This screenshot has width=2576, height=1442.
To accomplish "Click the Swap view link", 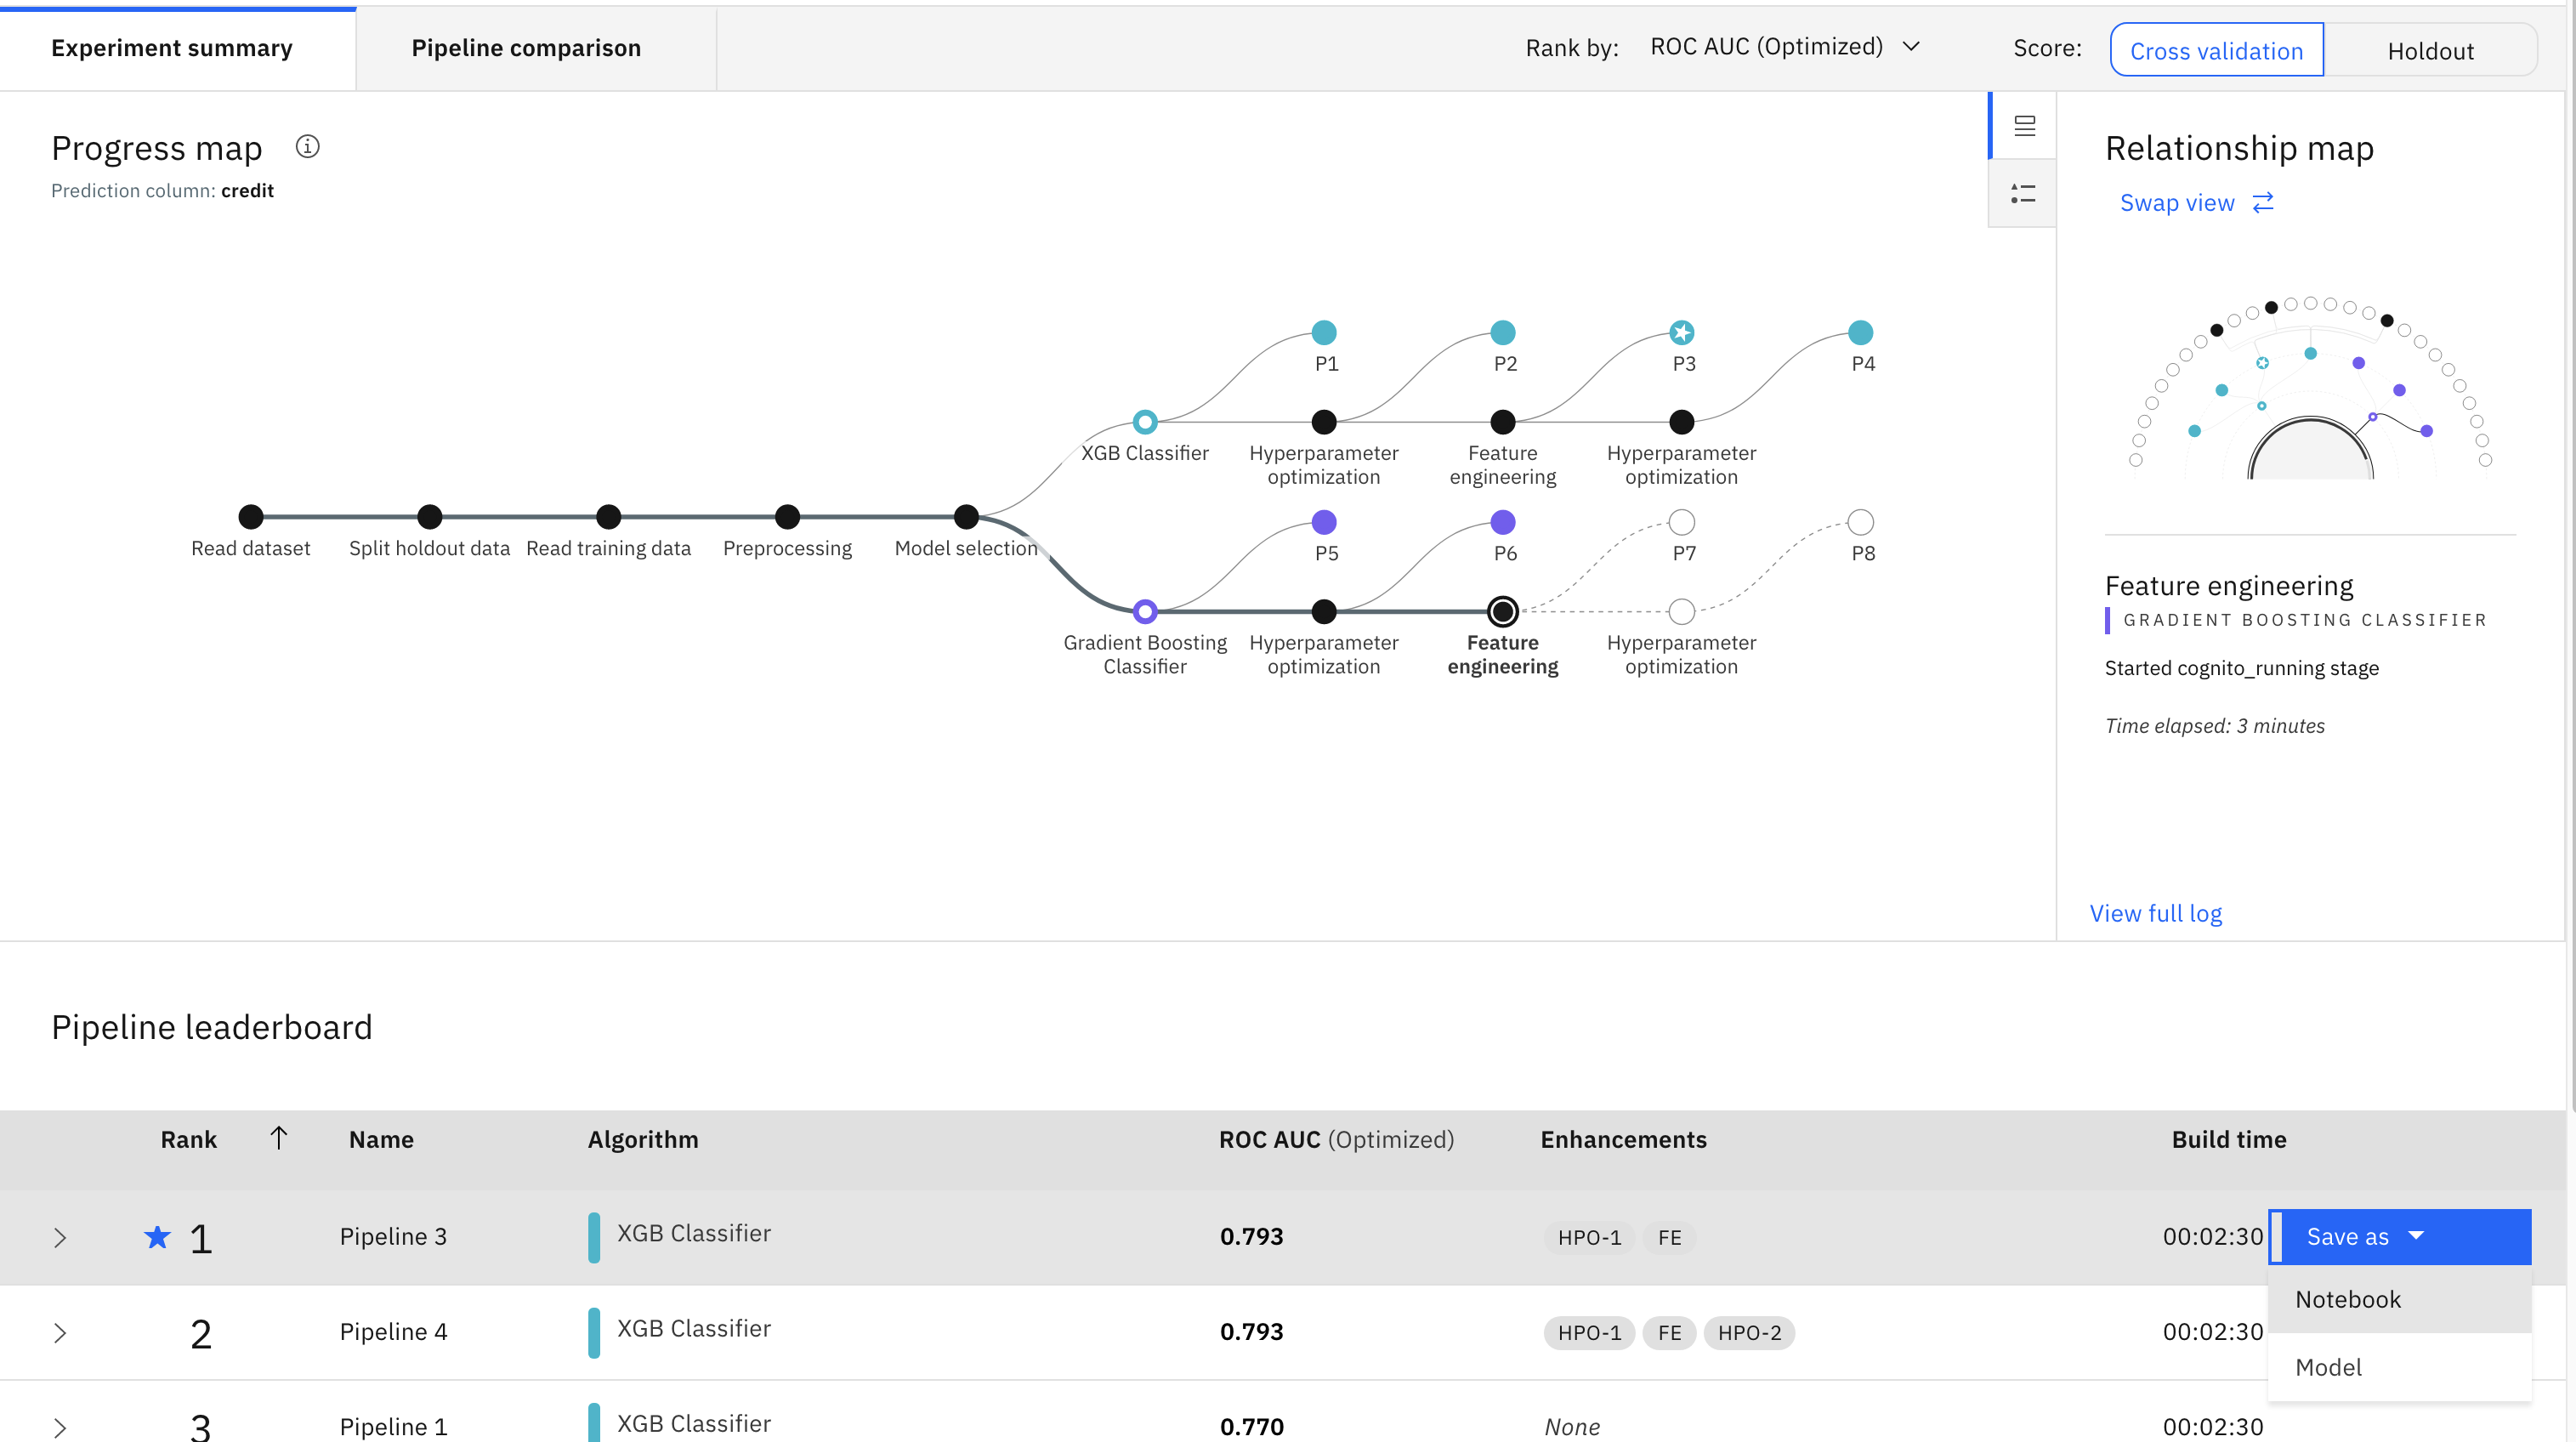I will pos(2196,203).
